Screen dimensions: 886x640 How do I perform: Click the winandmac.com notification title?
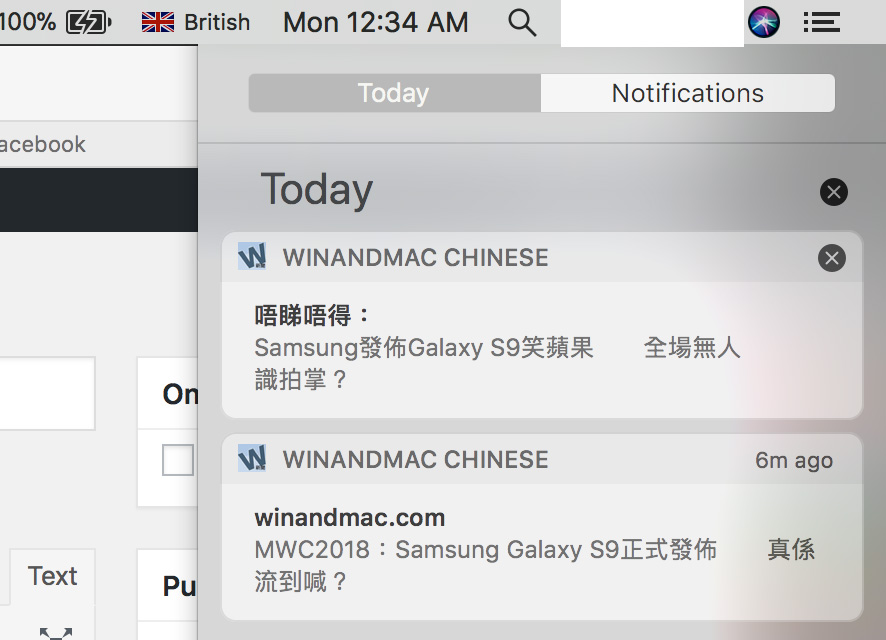[x=350, y=517]
